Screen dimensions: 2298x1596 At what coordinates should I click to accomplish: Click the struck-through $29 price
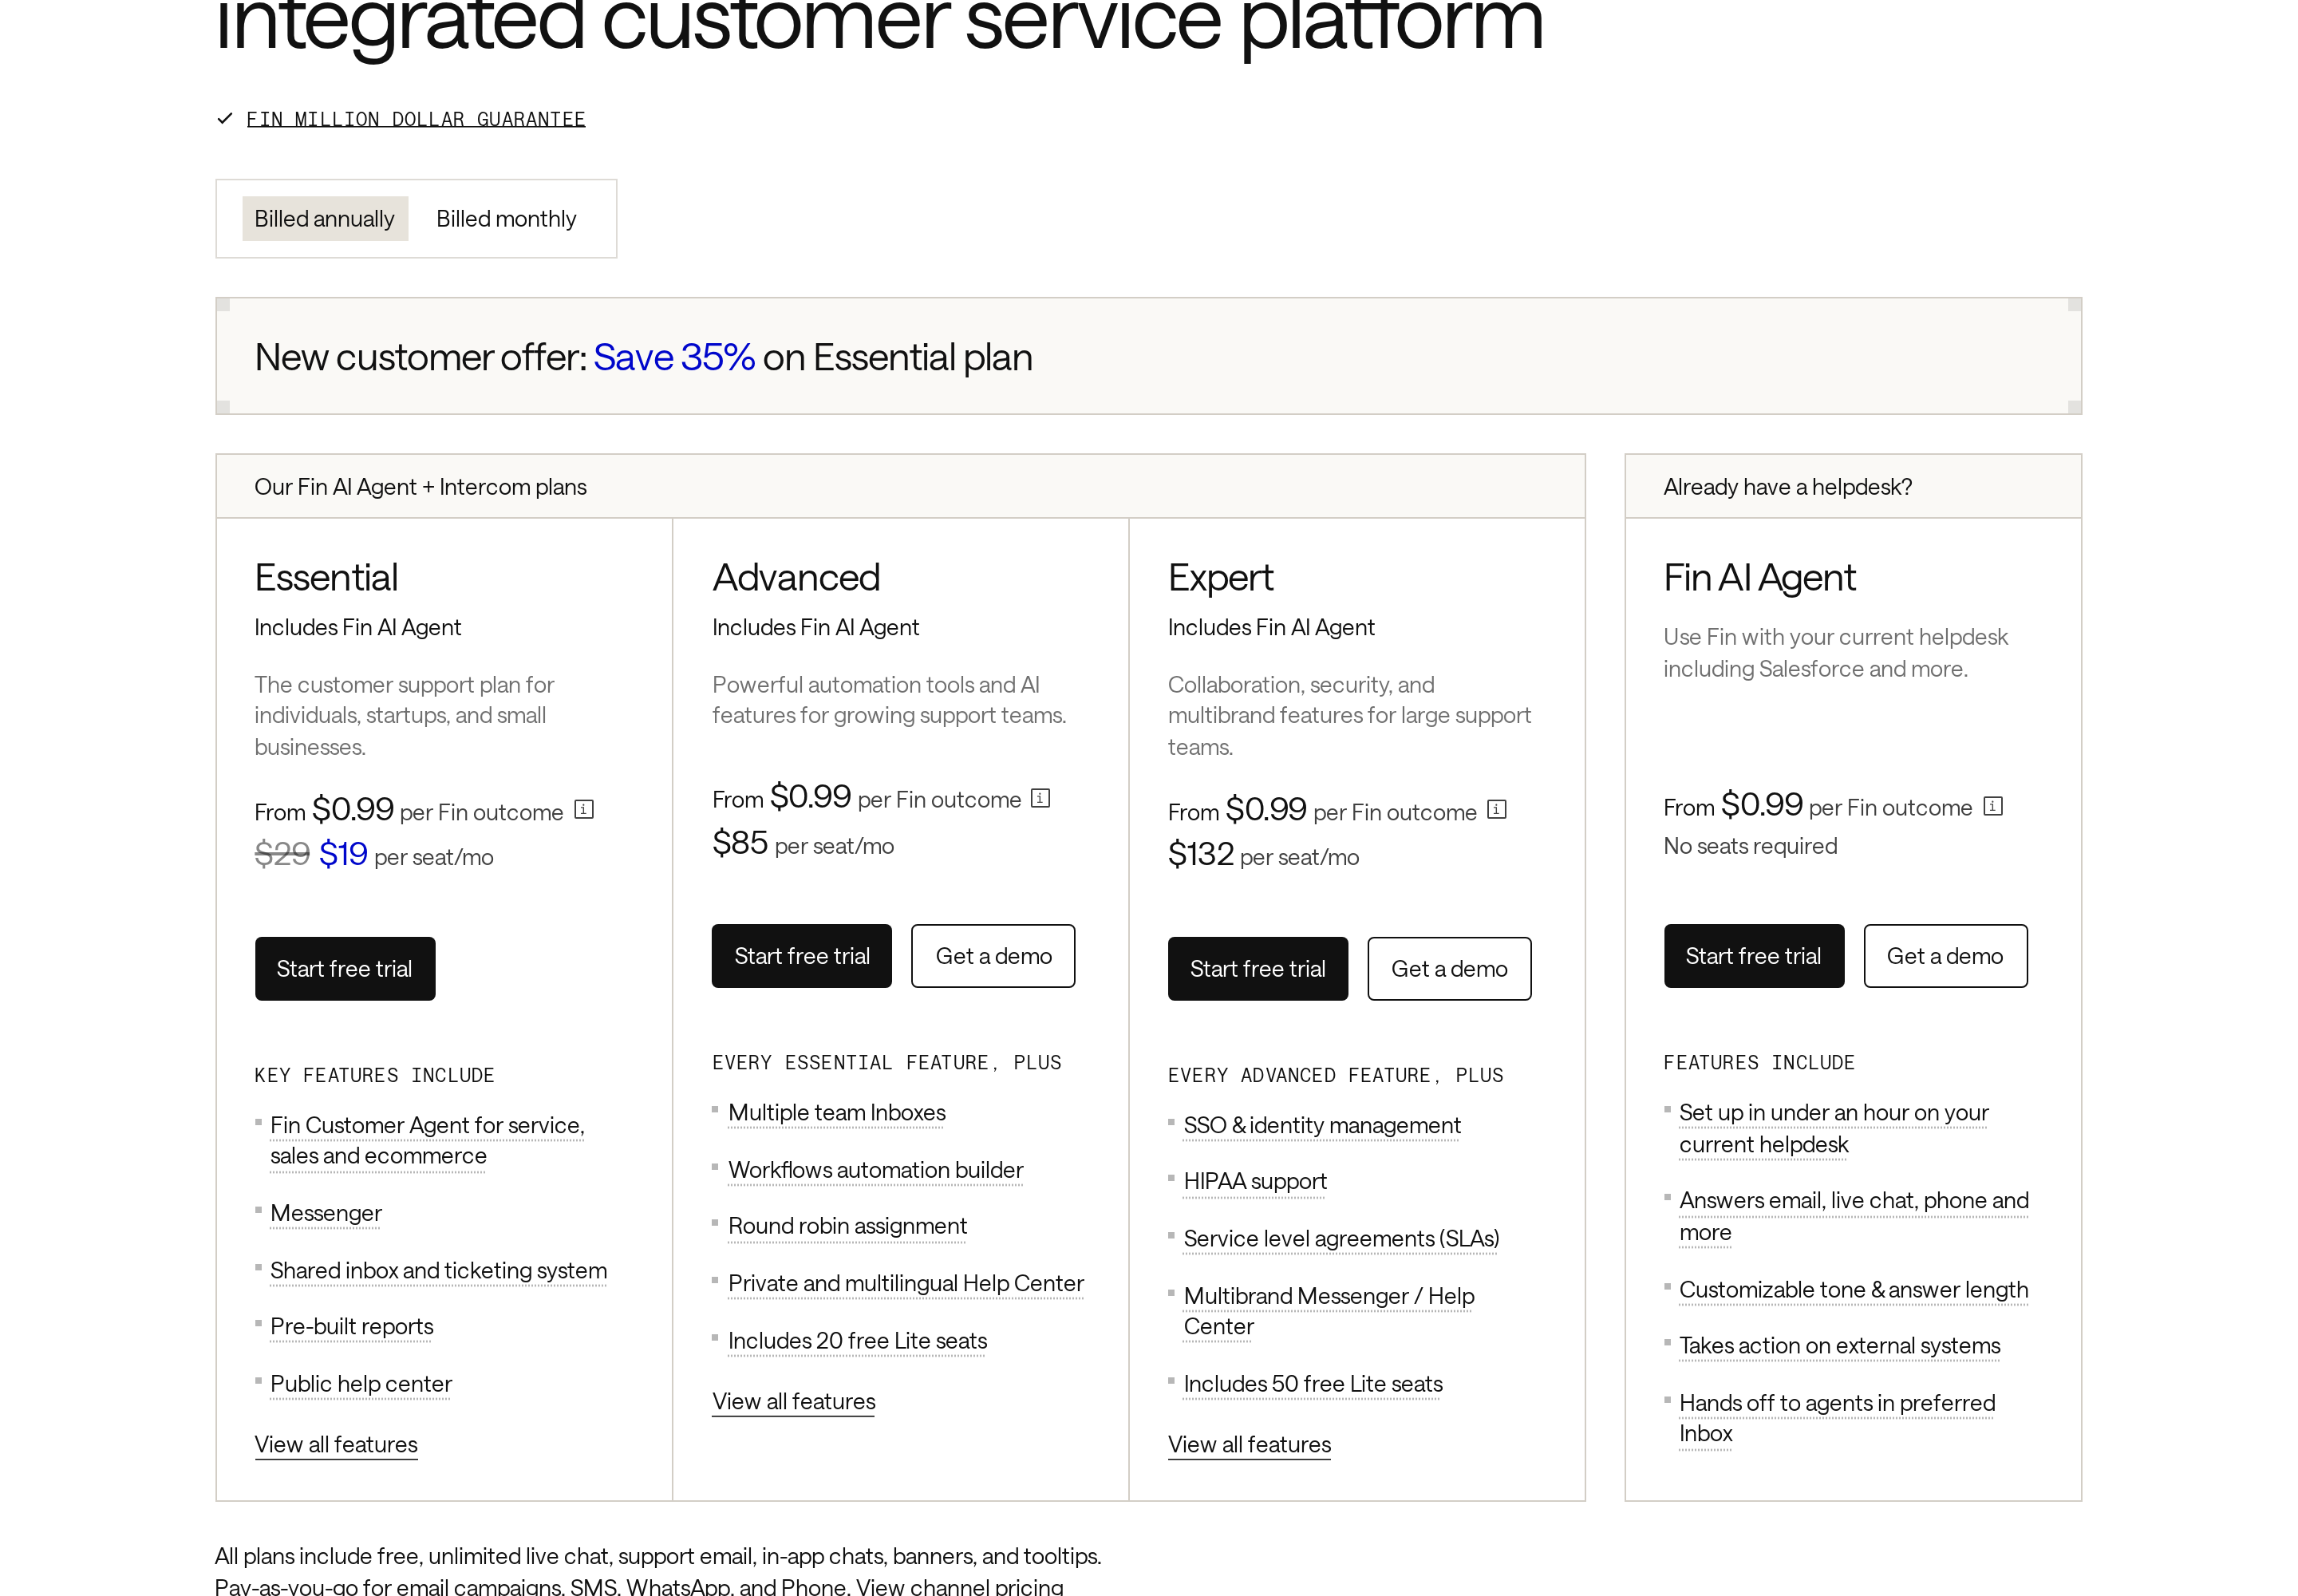pyautogui.click(x=282, y=854)
